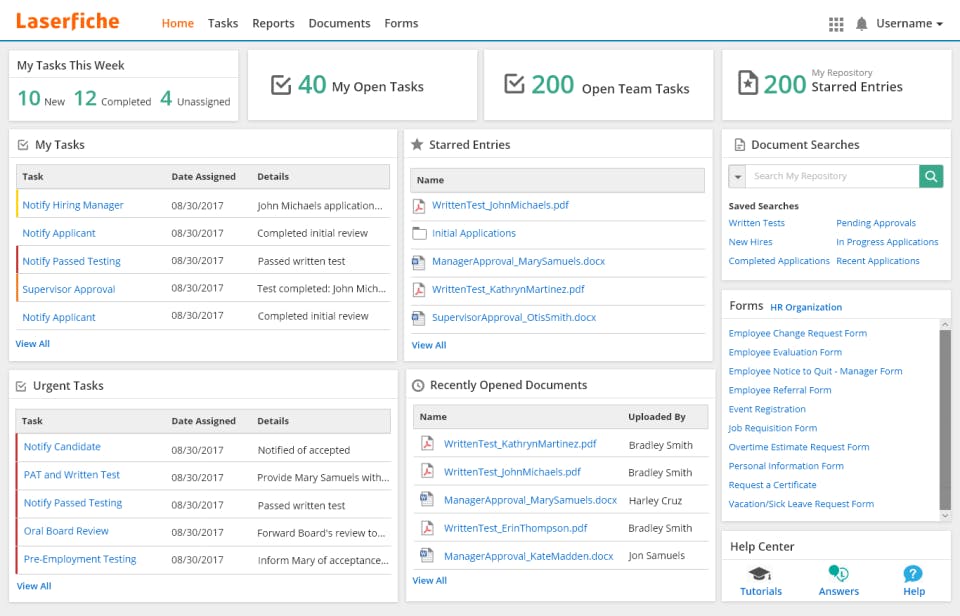This screenshot has width=960, height=616.
Task: Open the Tutorials graduation cap icon
Action: [760, 574]
